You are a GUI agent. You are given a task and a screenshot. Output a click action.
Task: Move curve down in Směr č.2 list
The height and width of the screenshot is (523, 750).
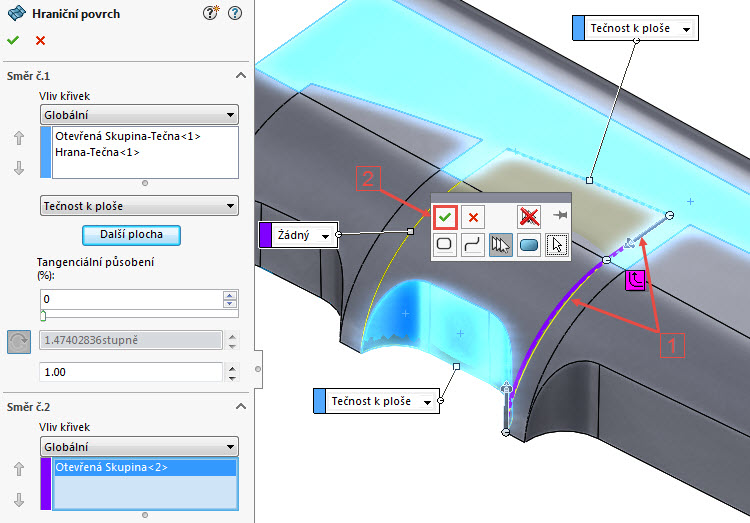[x=19, y=500]
